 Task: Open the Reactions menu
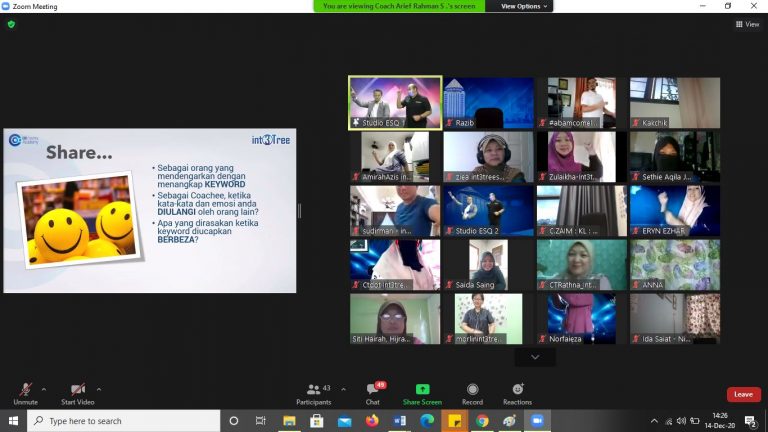[517, 391]
